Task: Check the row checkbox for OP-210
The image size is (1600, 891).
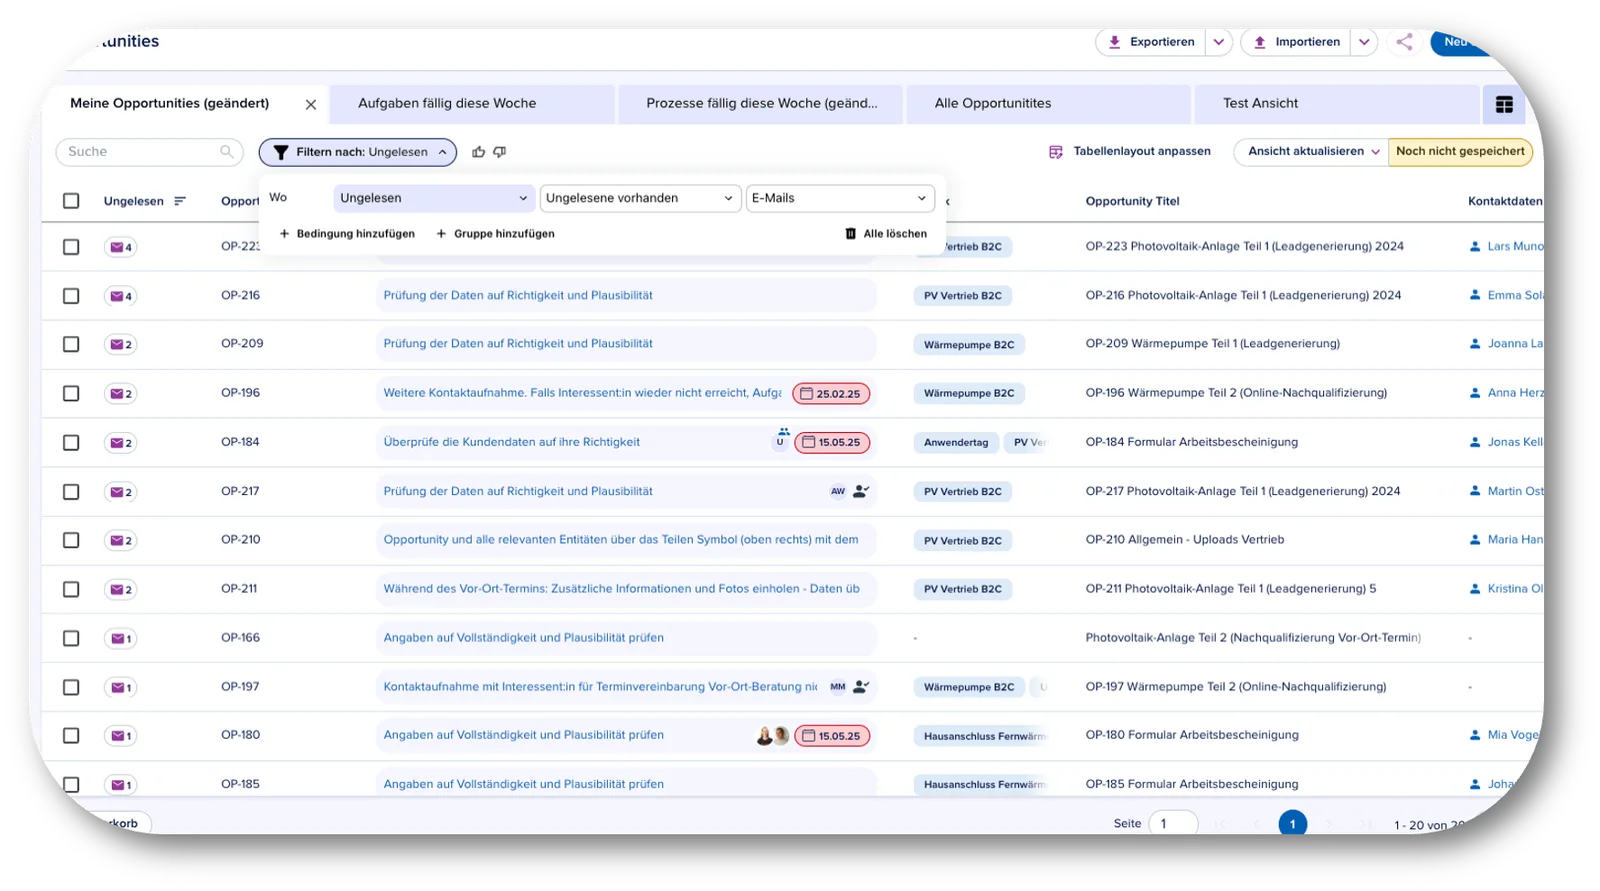Action: 71,540
